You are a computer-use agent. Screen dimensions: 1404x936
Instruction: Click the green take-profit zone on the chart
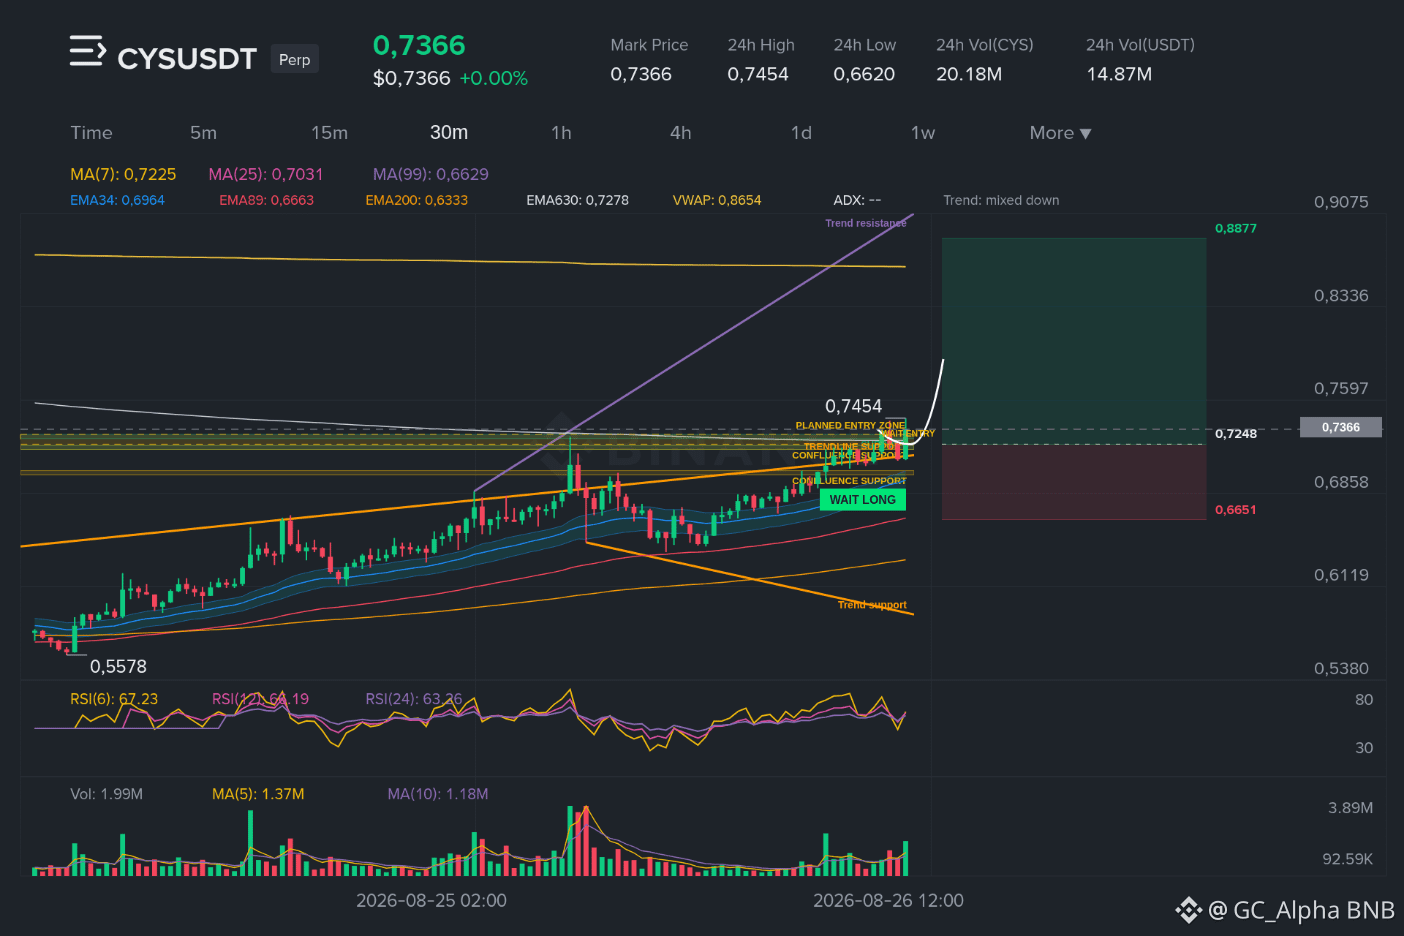pyautogui.click(x=1074, y=341)
